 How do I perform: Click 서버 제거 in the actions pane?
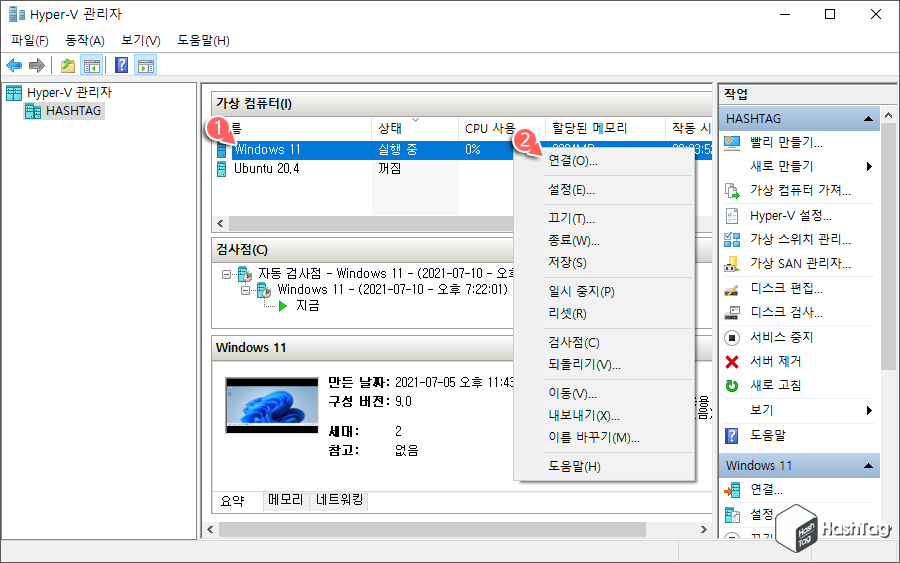pyautogui.click(x=775, y=362)
